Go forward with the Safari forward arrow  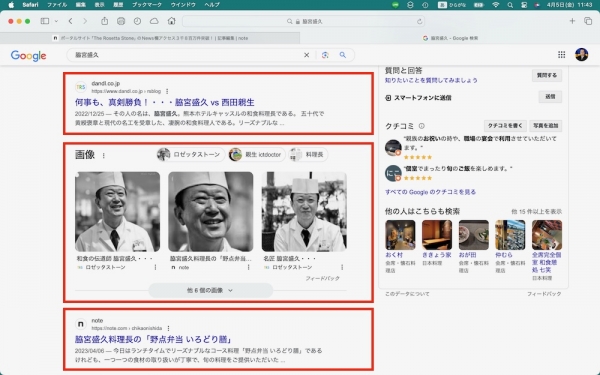[x=85, y=21]
